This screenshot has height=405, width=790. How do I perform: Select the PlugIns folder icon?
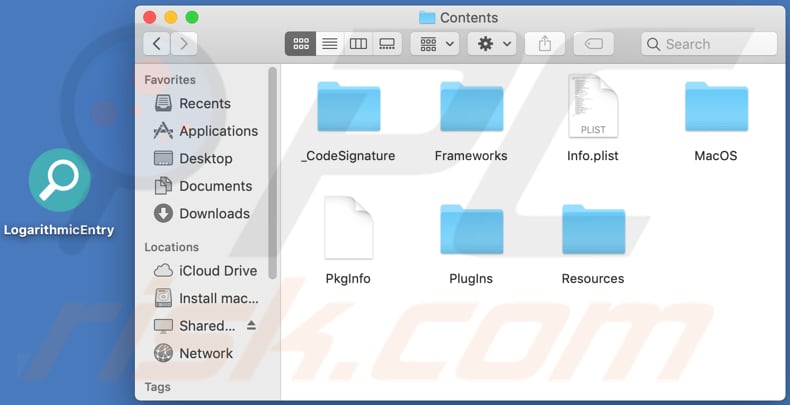472,229
